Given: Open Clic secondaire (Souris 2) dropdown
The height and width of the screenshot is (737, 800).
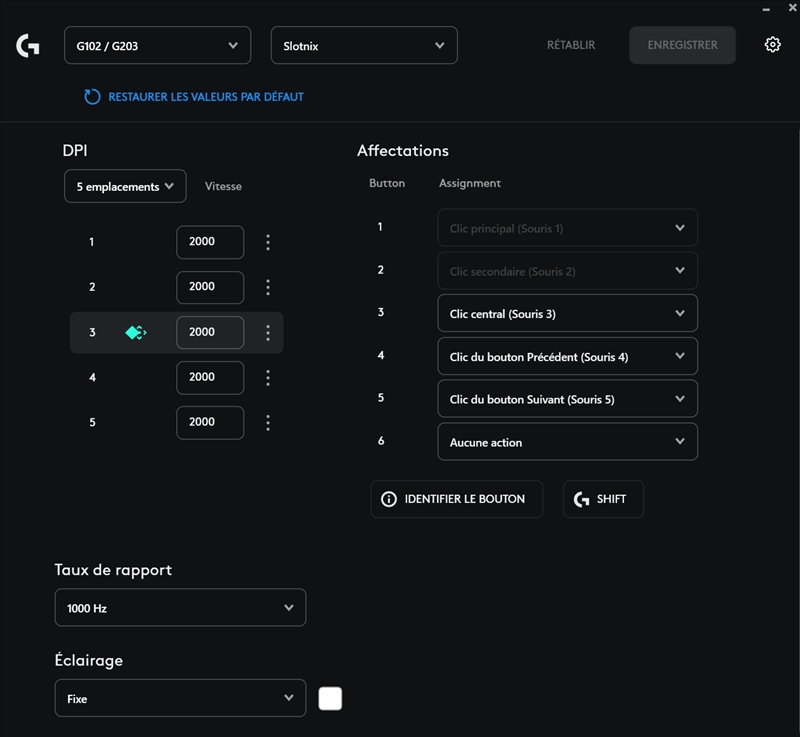Looking at the screenshot, I should (567, 271).
